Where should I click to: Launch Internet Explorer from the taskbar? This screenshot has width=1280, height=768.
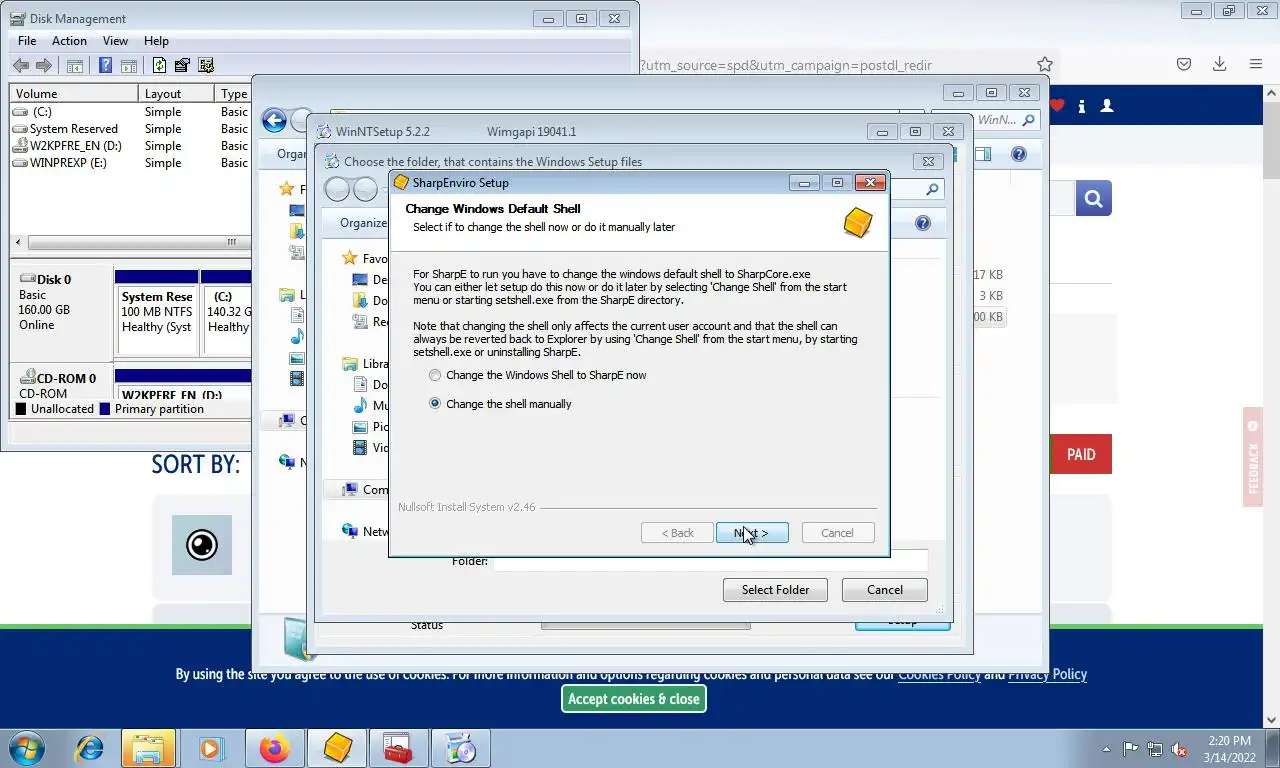90,748
